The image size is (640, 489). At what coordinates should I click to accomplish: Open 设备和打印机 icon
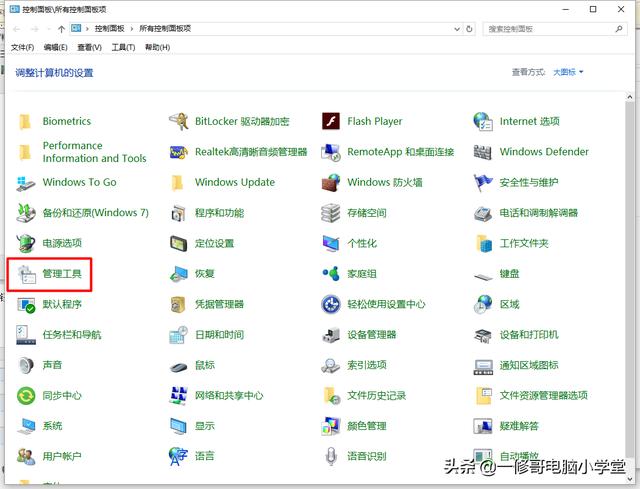[483, 335]
